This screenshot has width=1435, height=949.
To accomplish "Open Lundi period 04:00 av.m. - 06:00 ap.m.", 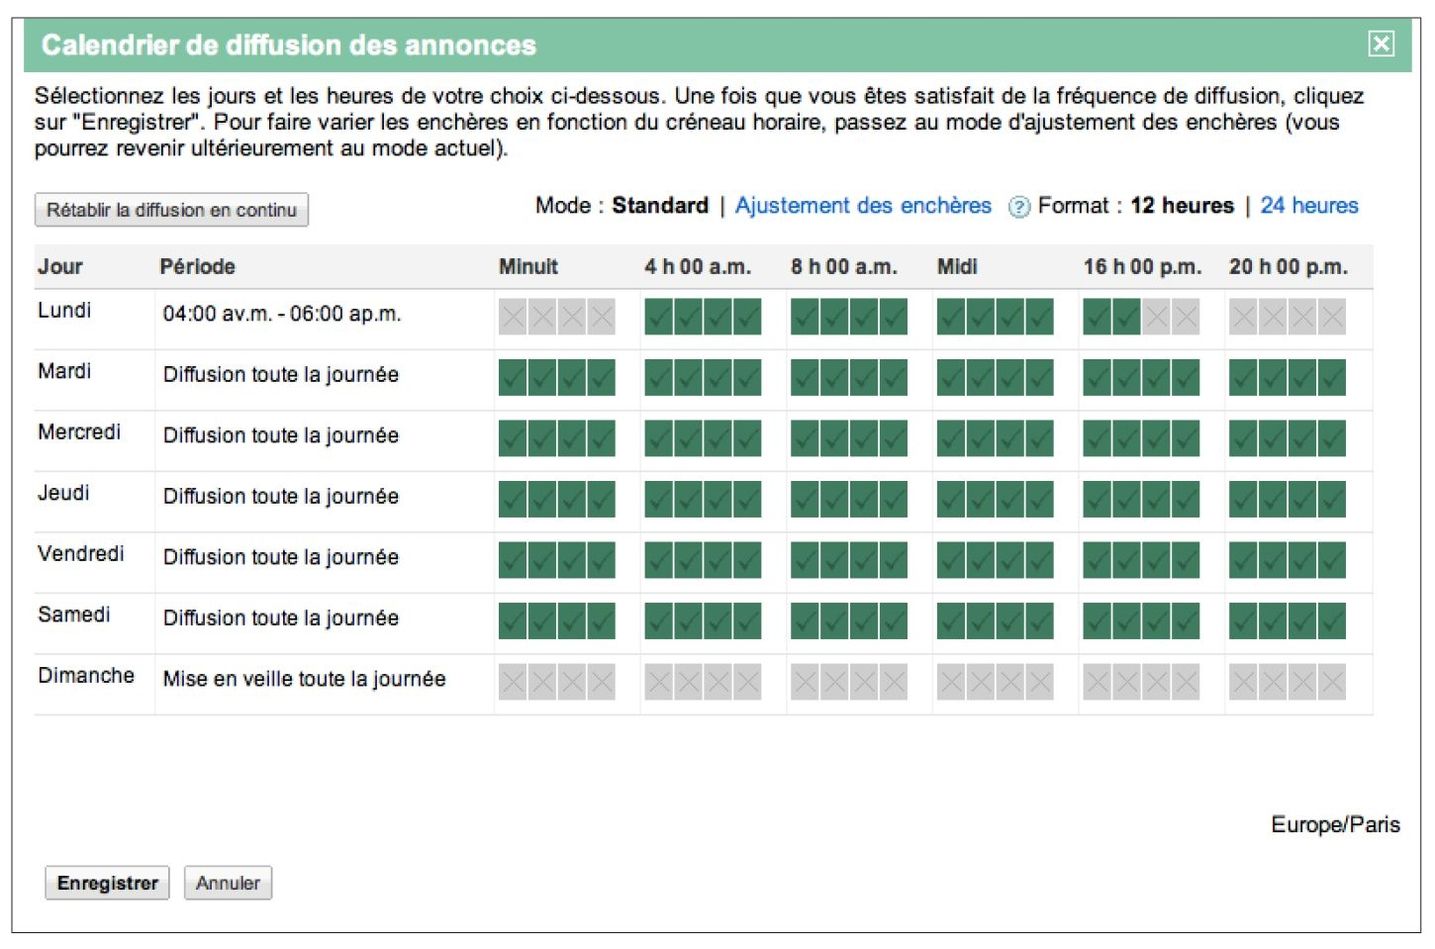I will (282, 314).
